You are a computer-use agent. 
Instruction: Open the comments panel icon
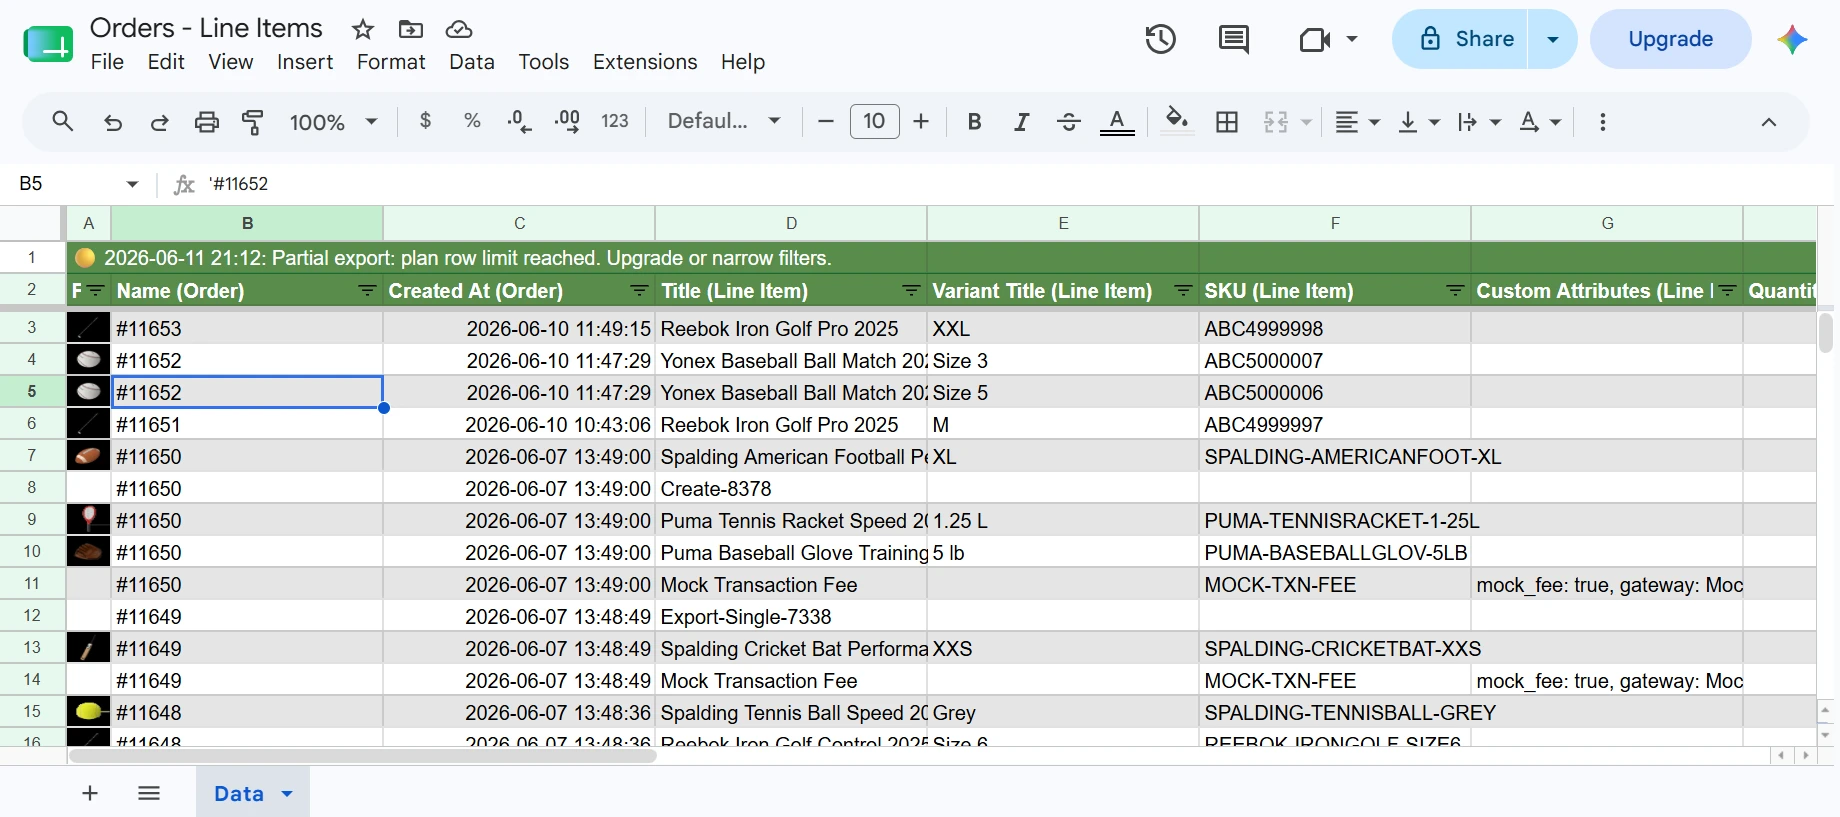pyautogui.click(x=1234, y=39)
